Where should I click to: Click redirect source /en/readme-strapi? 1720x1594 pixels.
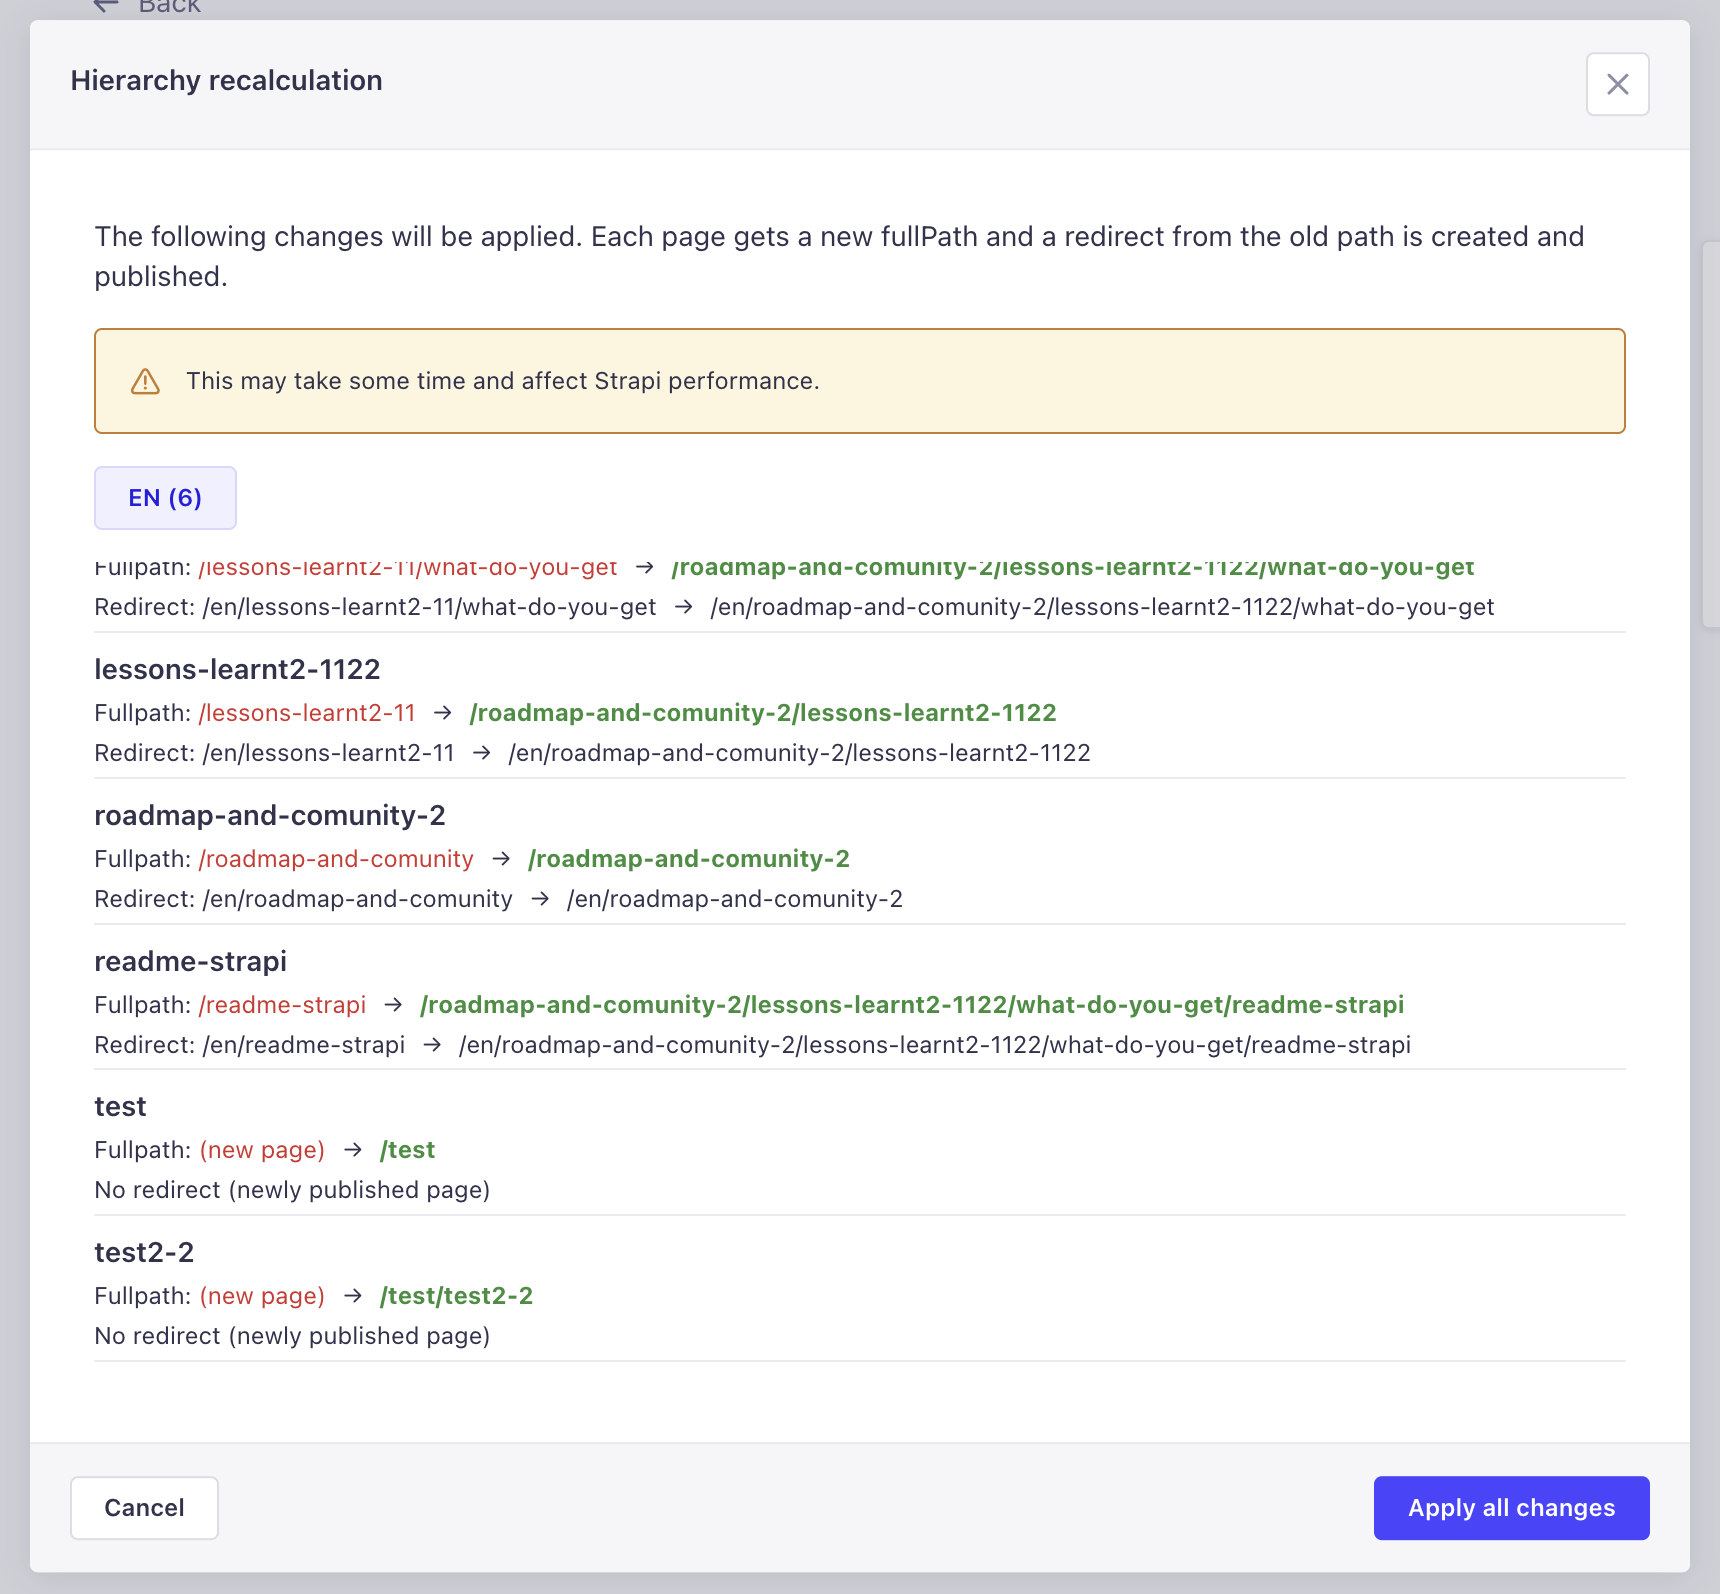pyautogui.click(x=304, y=1045)
